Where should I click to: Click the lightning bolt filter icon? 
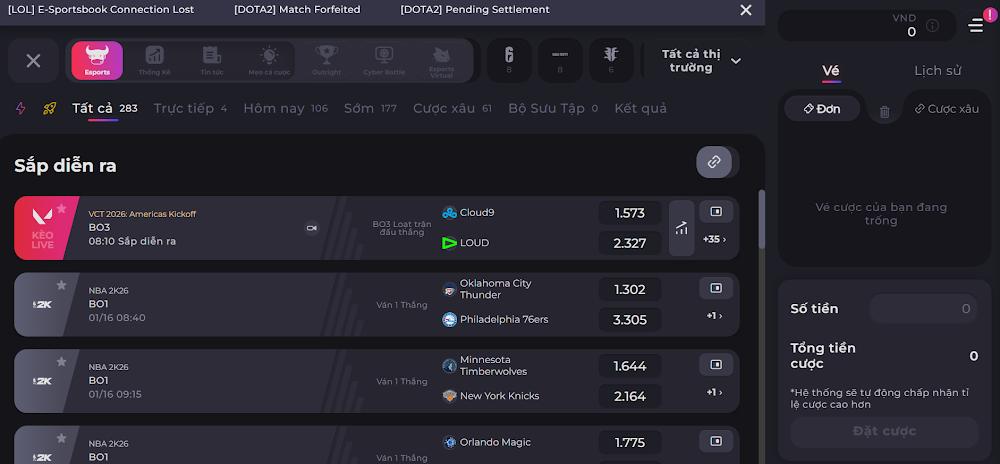click(20, 108)
